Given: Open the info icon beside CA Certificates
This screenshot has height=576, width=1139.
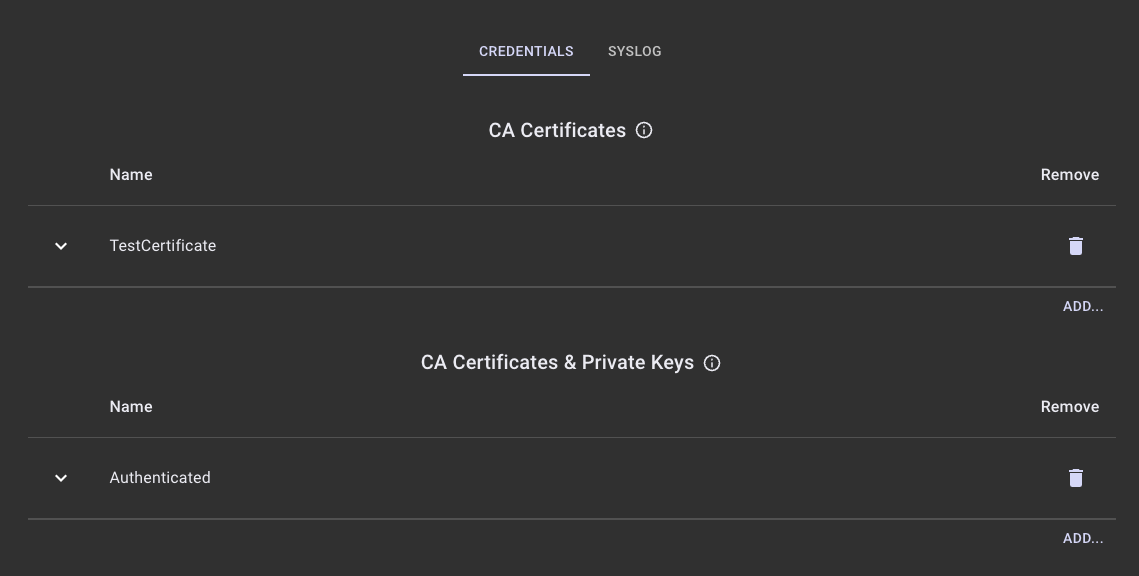Looking at the screenshot, I should pos(644,130).
